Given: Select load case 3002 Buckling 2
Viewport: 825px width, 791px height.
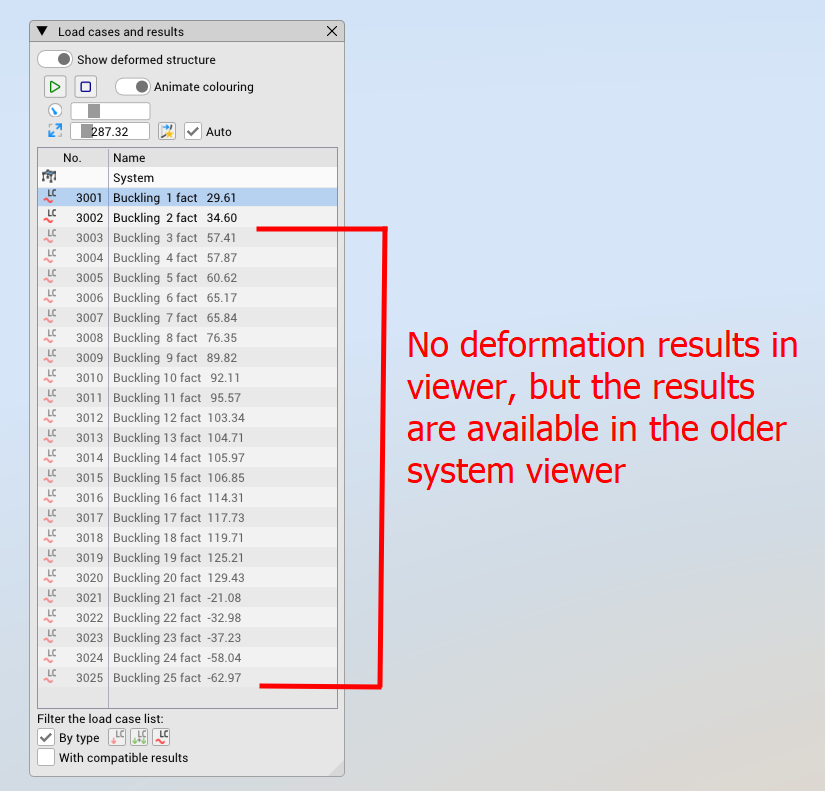Looking at the screenshot, I should (x=174, y=218).
